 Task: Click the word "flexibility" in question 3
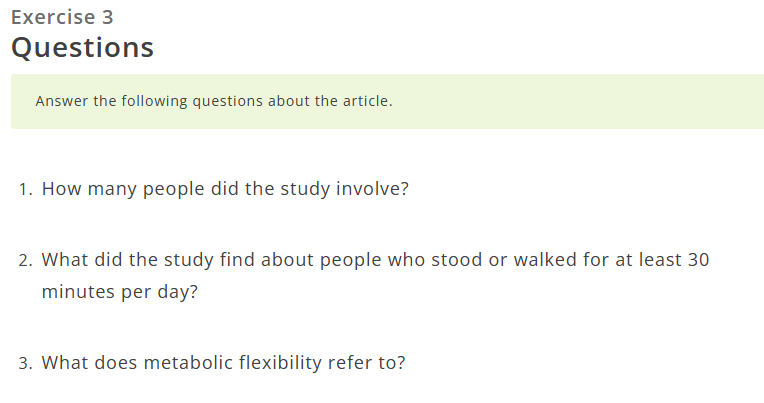coord(280,362)
